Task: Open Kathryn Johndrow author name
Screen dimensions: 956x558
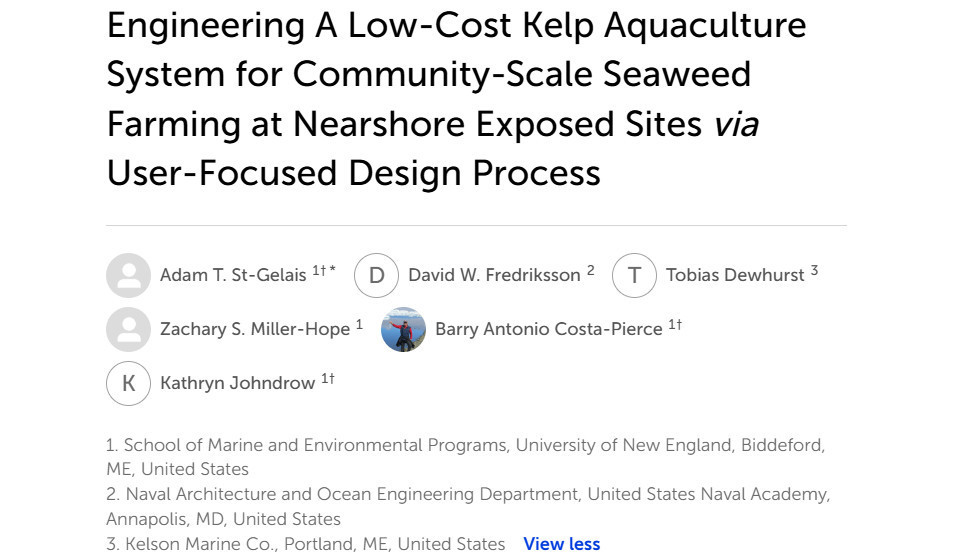Action: 237,383
